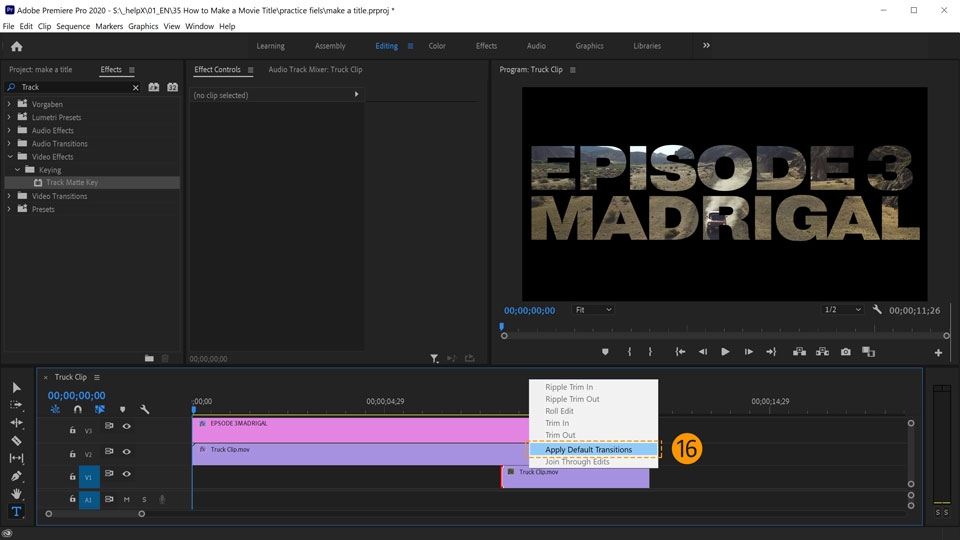Click Mark Out button
Image resolution: width=960 pixels, height=540 pixels.
click(x=650, y=352)
